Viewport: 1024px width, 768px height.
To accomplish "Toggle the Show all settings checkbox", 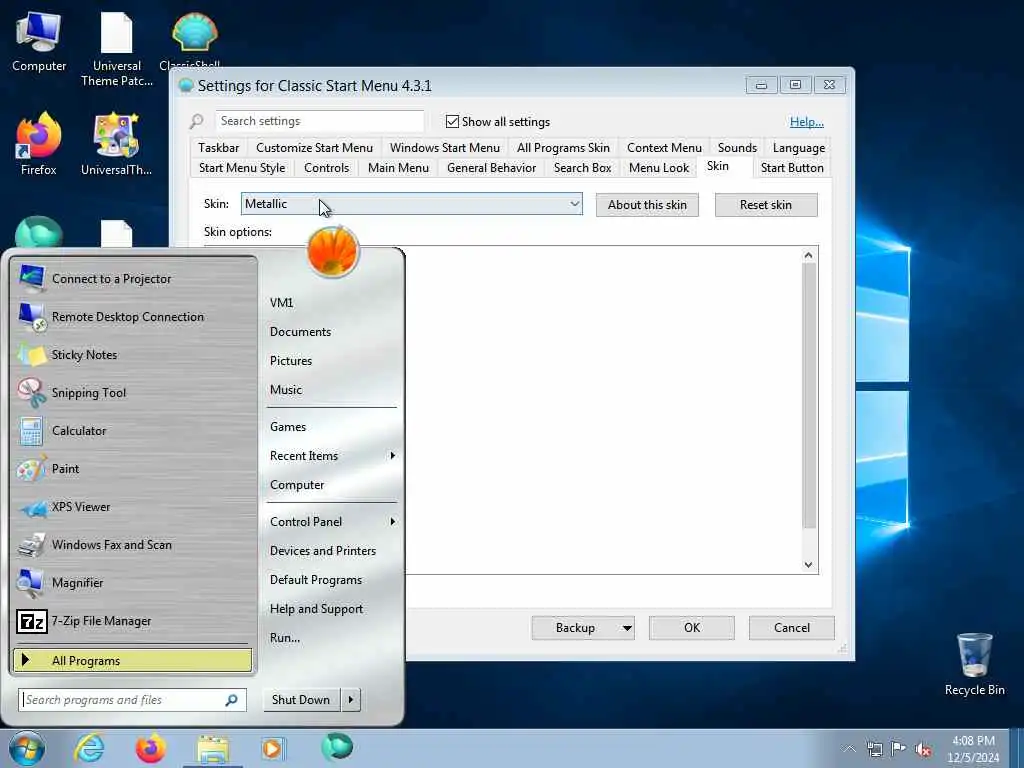I will pyautogui.click(x=452, y=121).
